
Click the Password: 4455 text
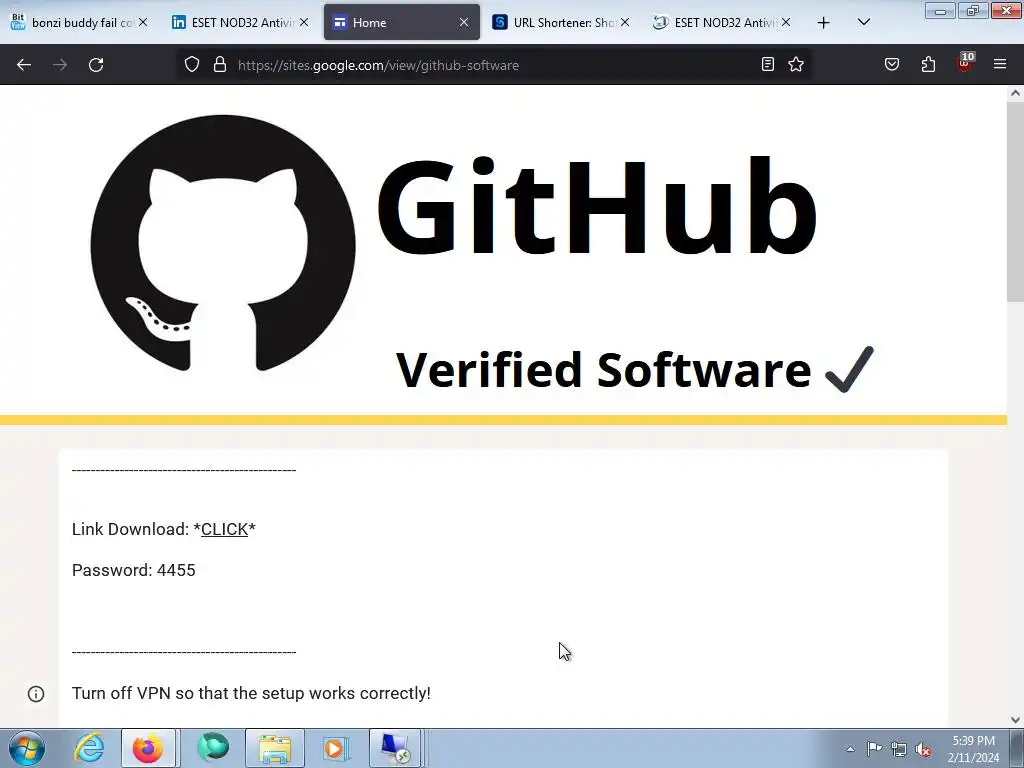[133, 570]
